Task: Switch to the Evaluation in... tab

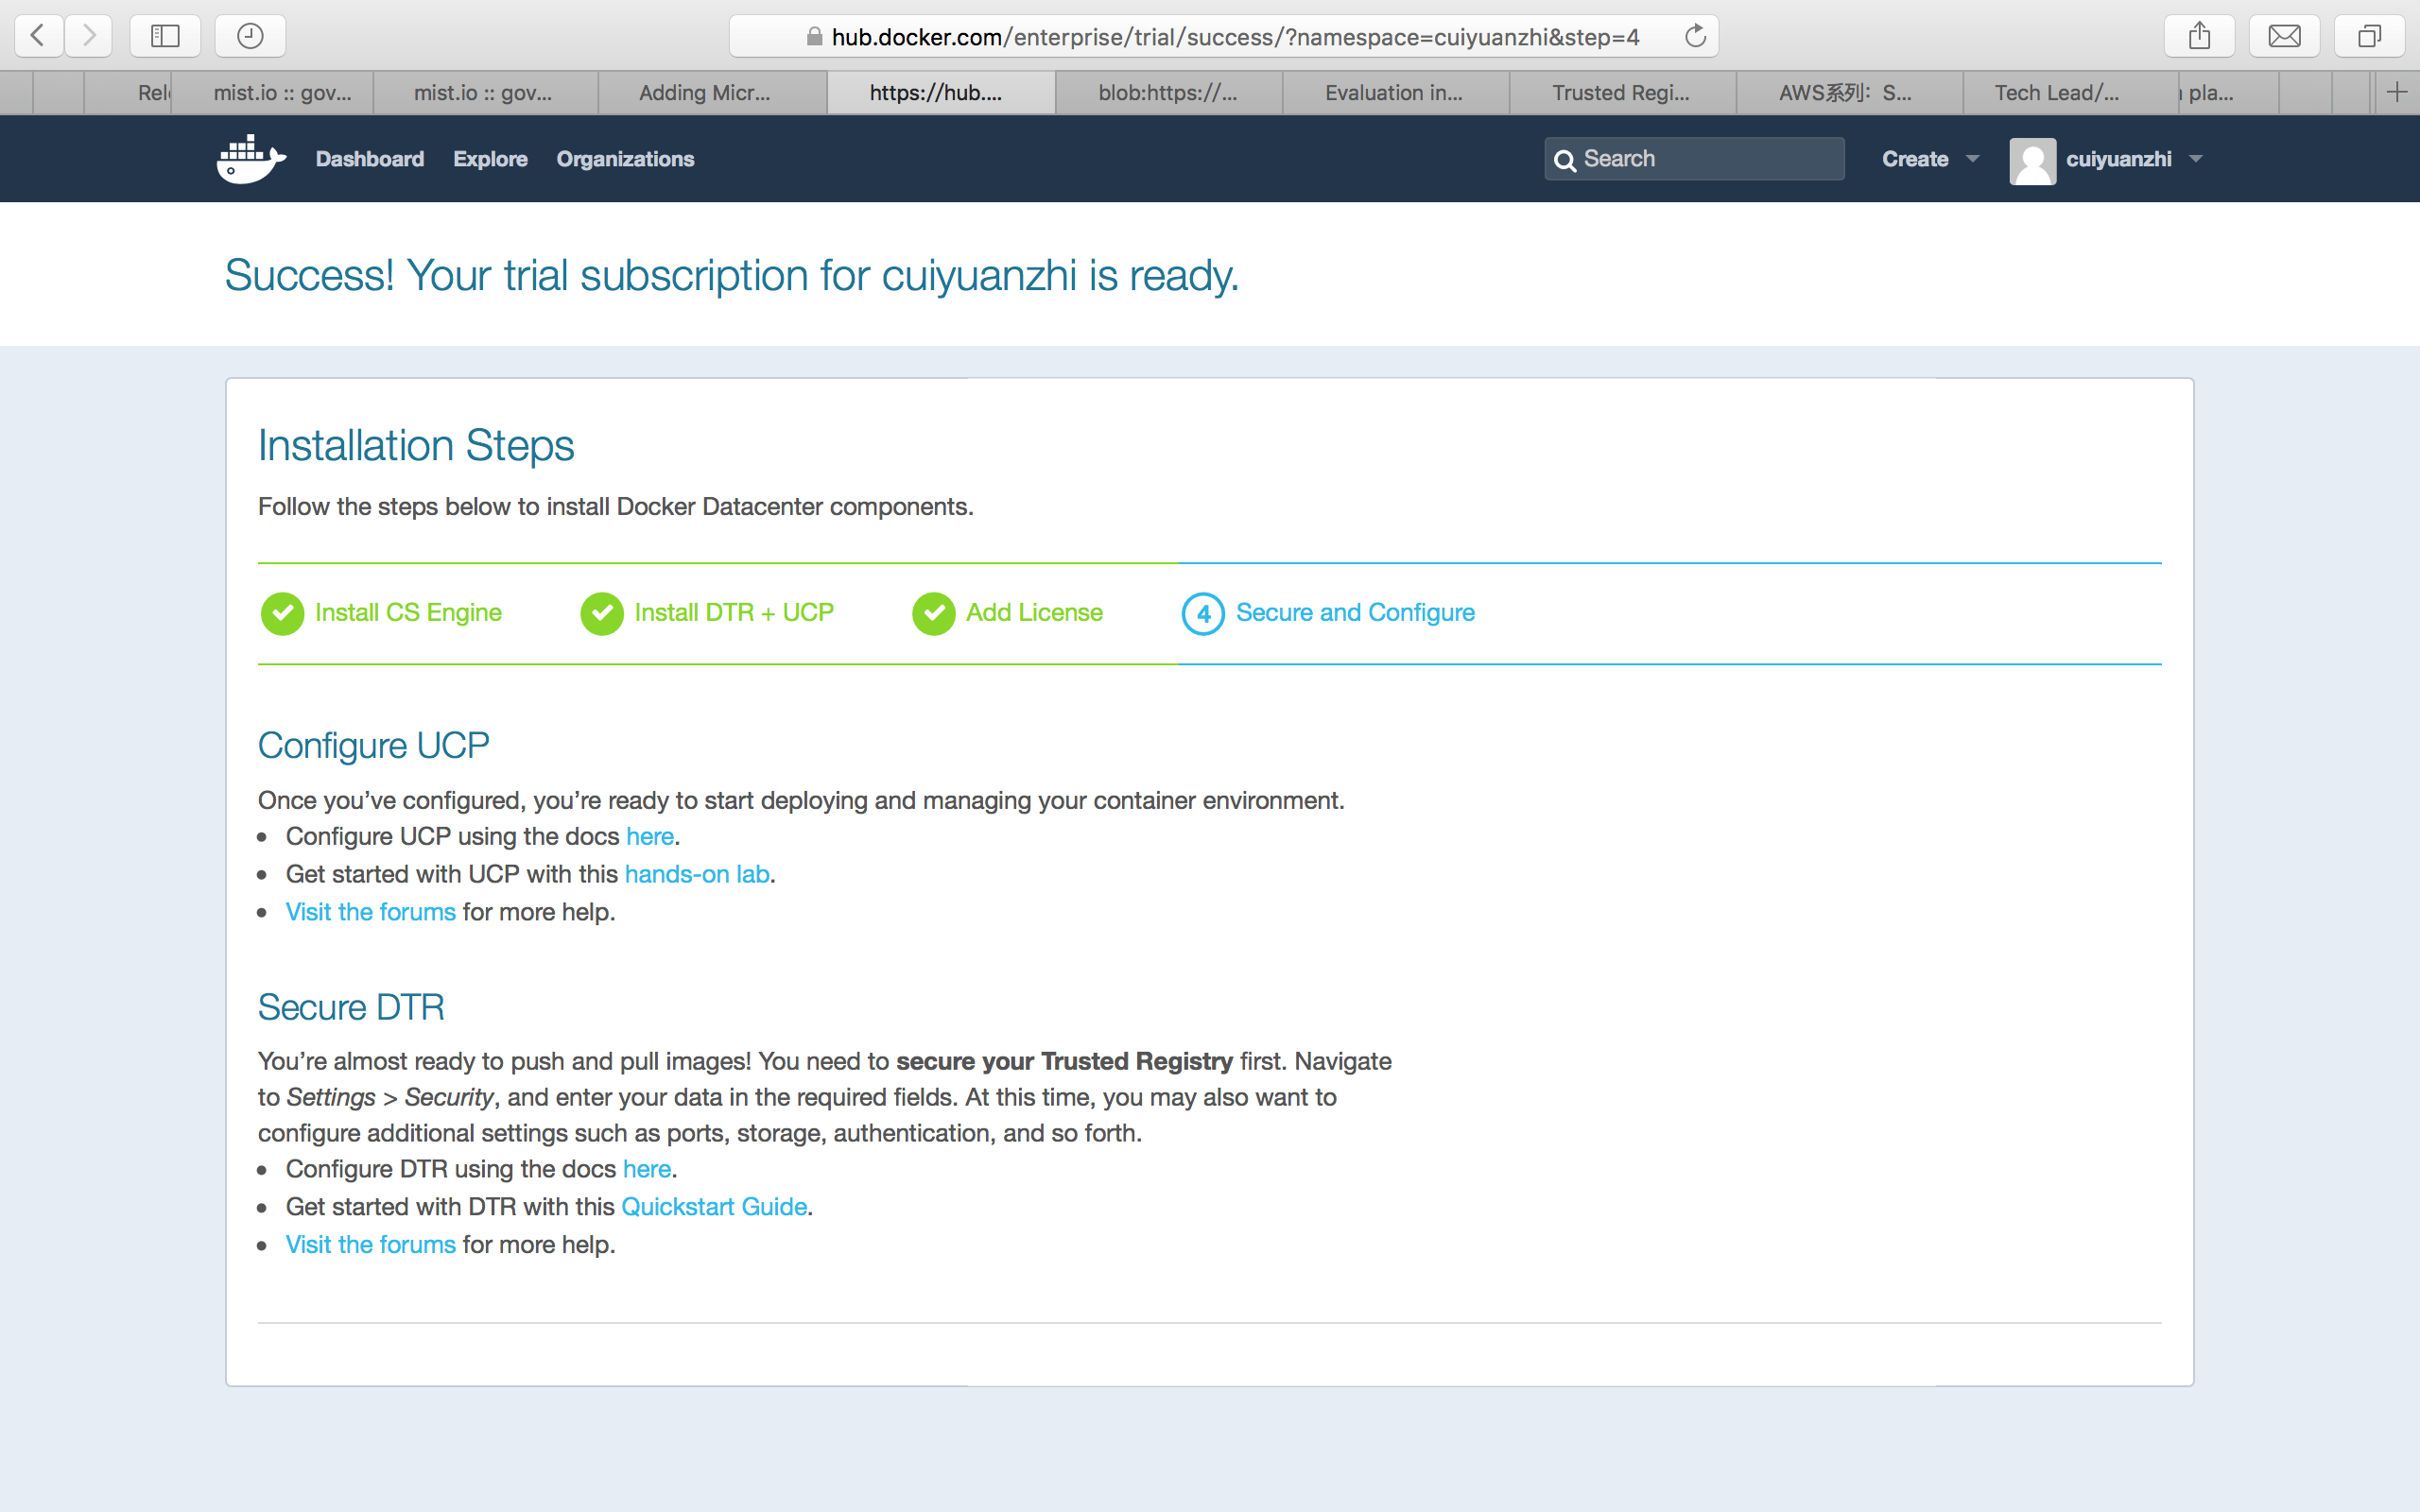Action: click(1394, 93)
